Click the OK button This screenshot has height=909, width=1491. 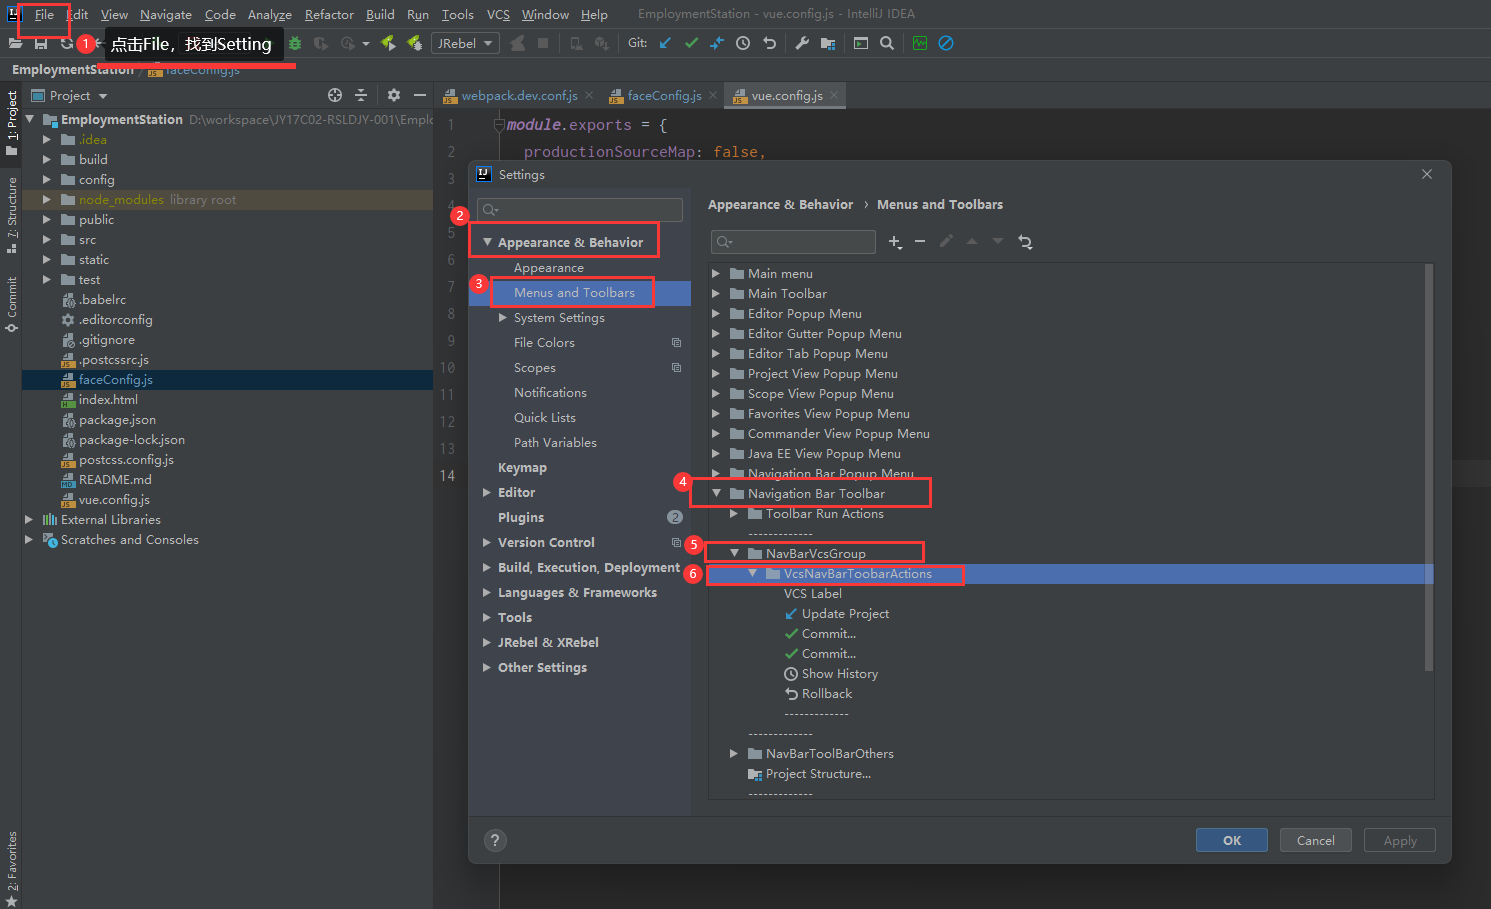pyautogui.click(x=1232, y=841)
